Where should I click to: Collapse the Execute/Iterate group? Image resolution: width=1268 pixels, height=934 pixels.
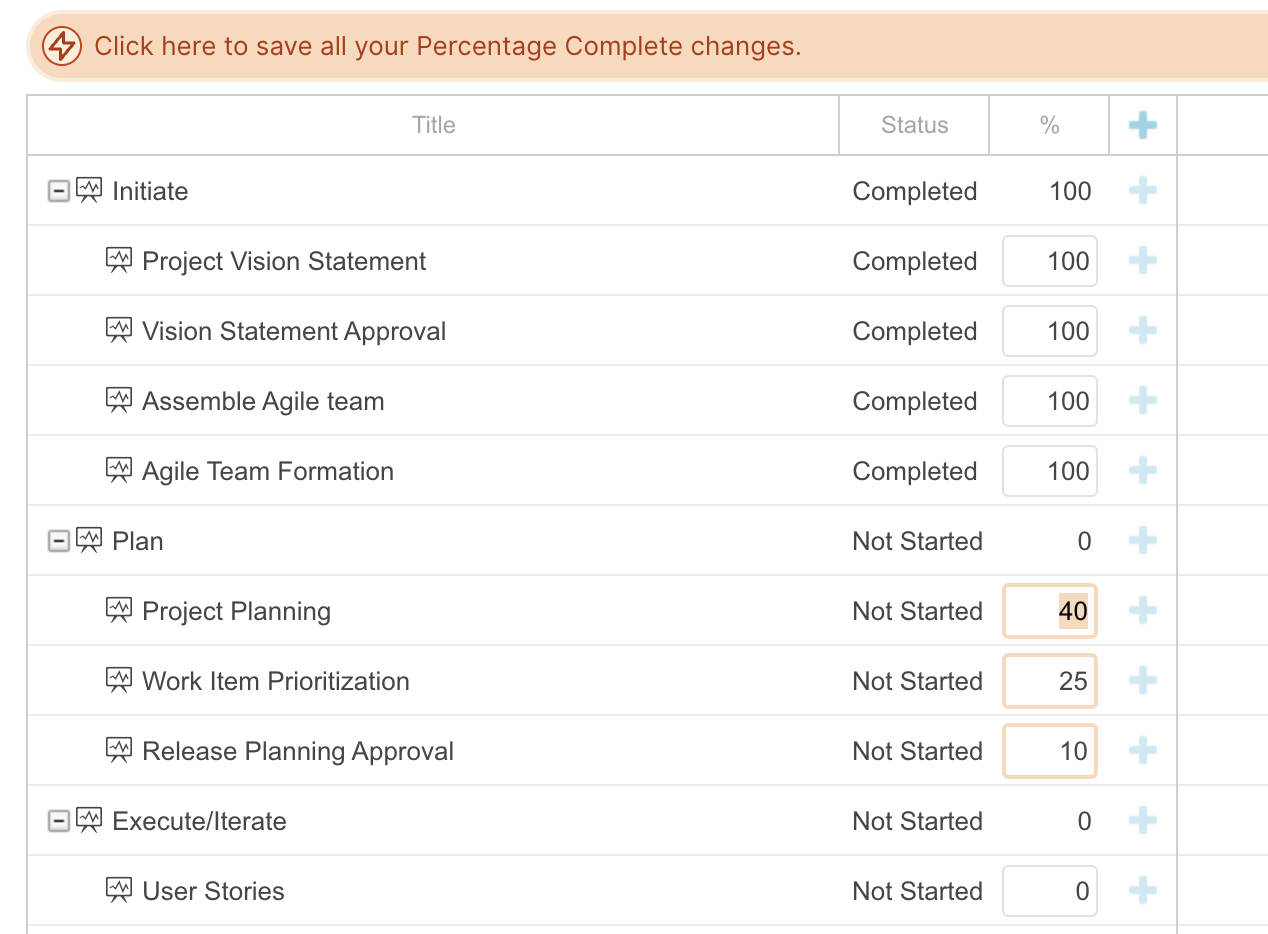point(59,821)
